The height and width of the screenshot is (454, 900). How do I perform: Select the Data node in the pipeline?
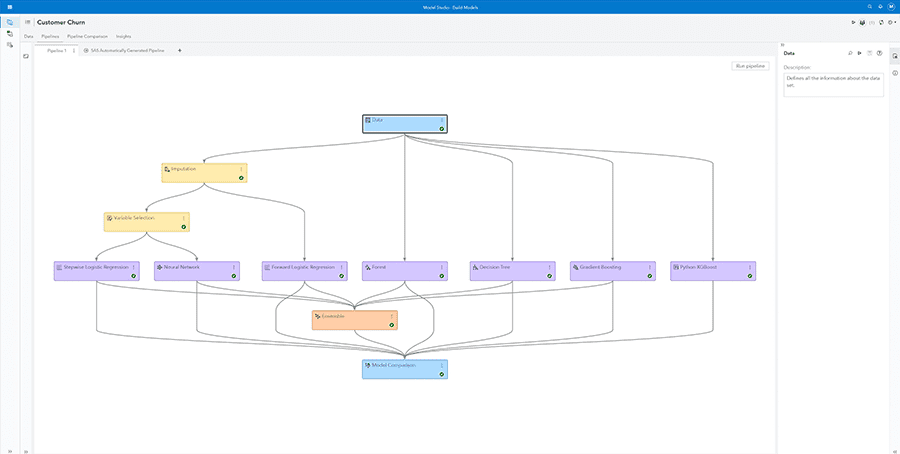[405, 124]
